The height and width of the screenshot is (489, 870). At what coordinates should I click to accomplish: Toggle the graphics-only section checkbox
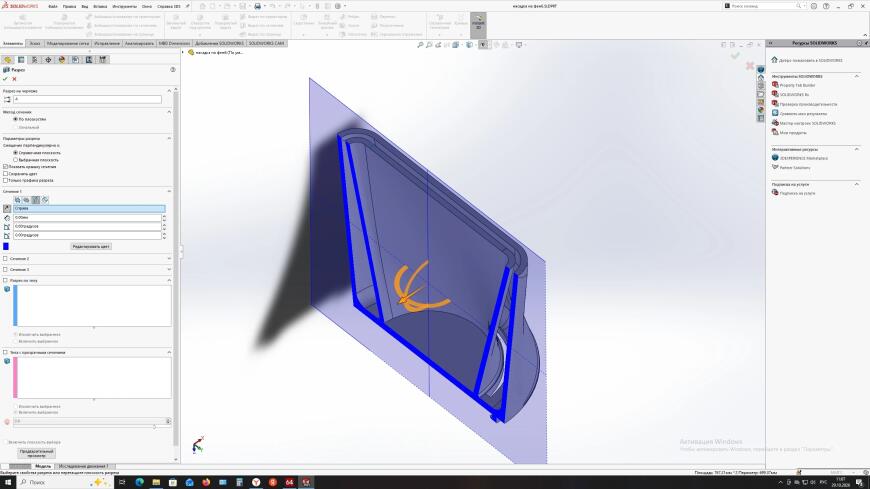[6, 180]
